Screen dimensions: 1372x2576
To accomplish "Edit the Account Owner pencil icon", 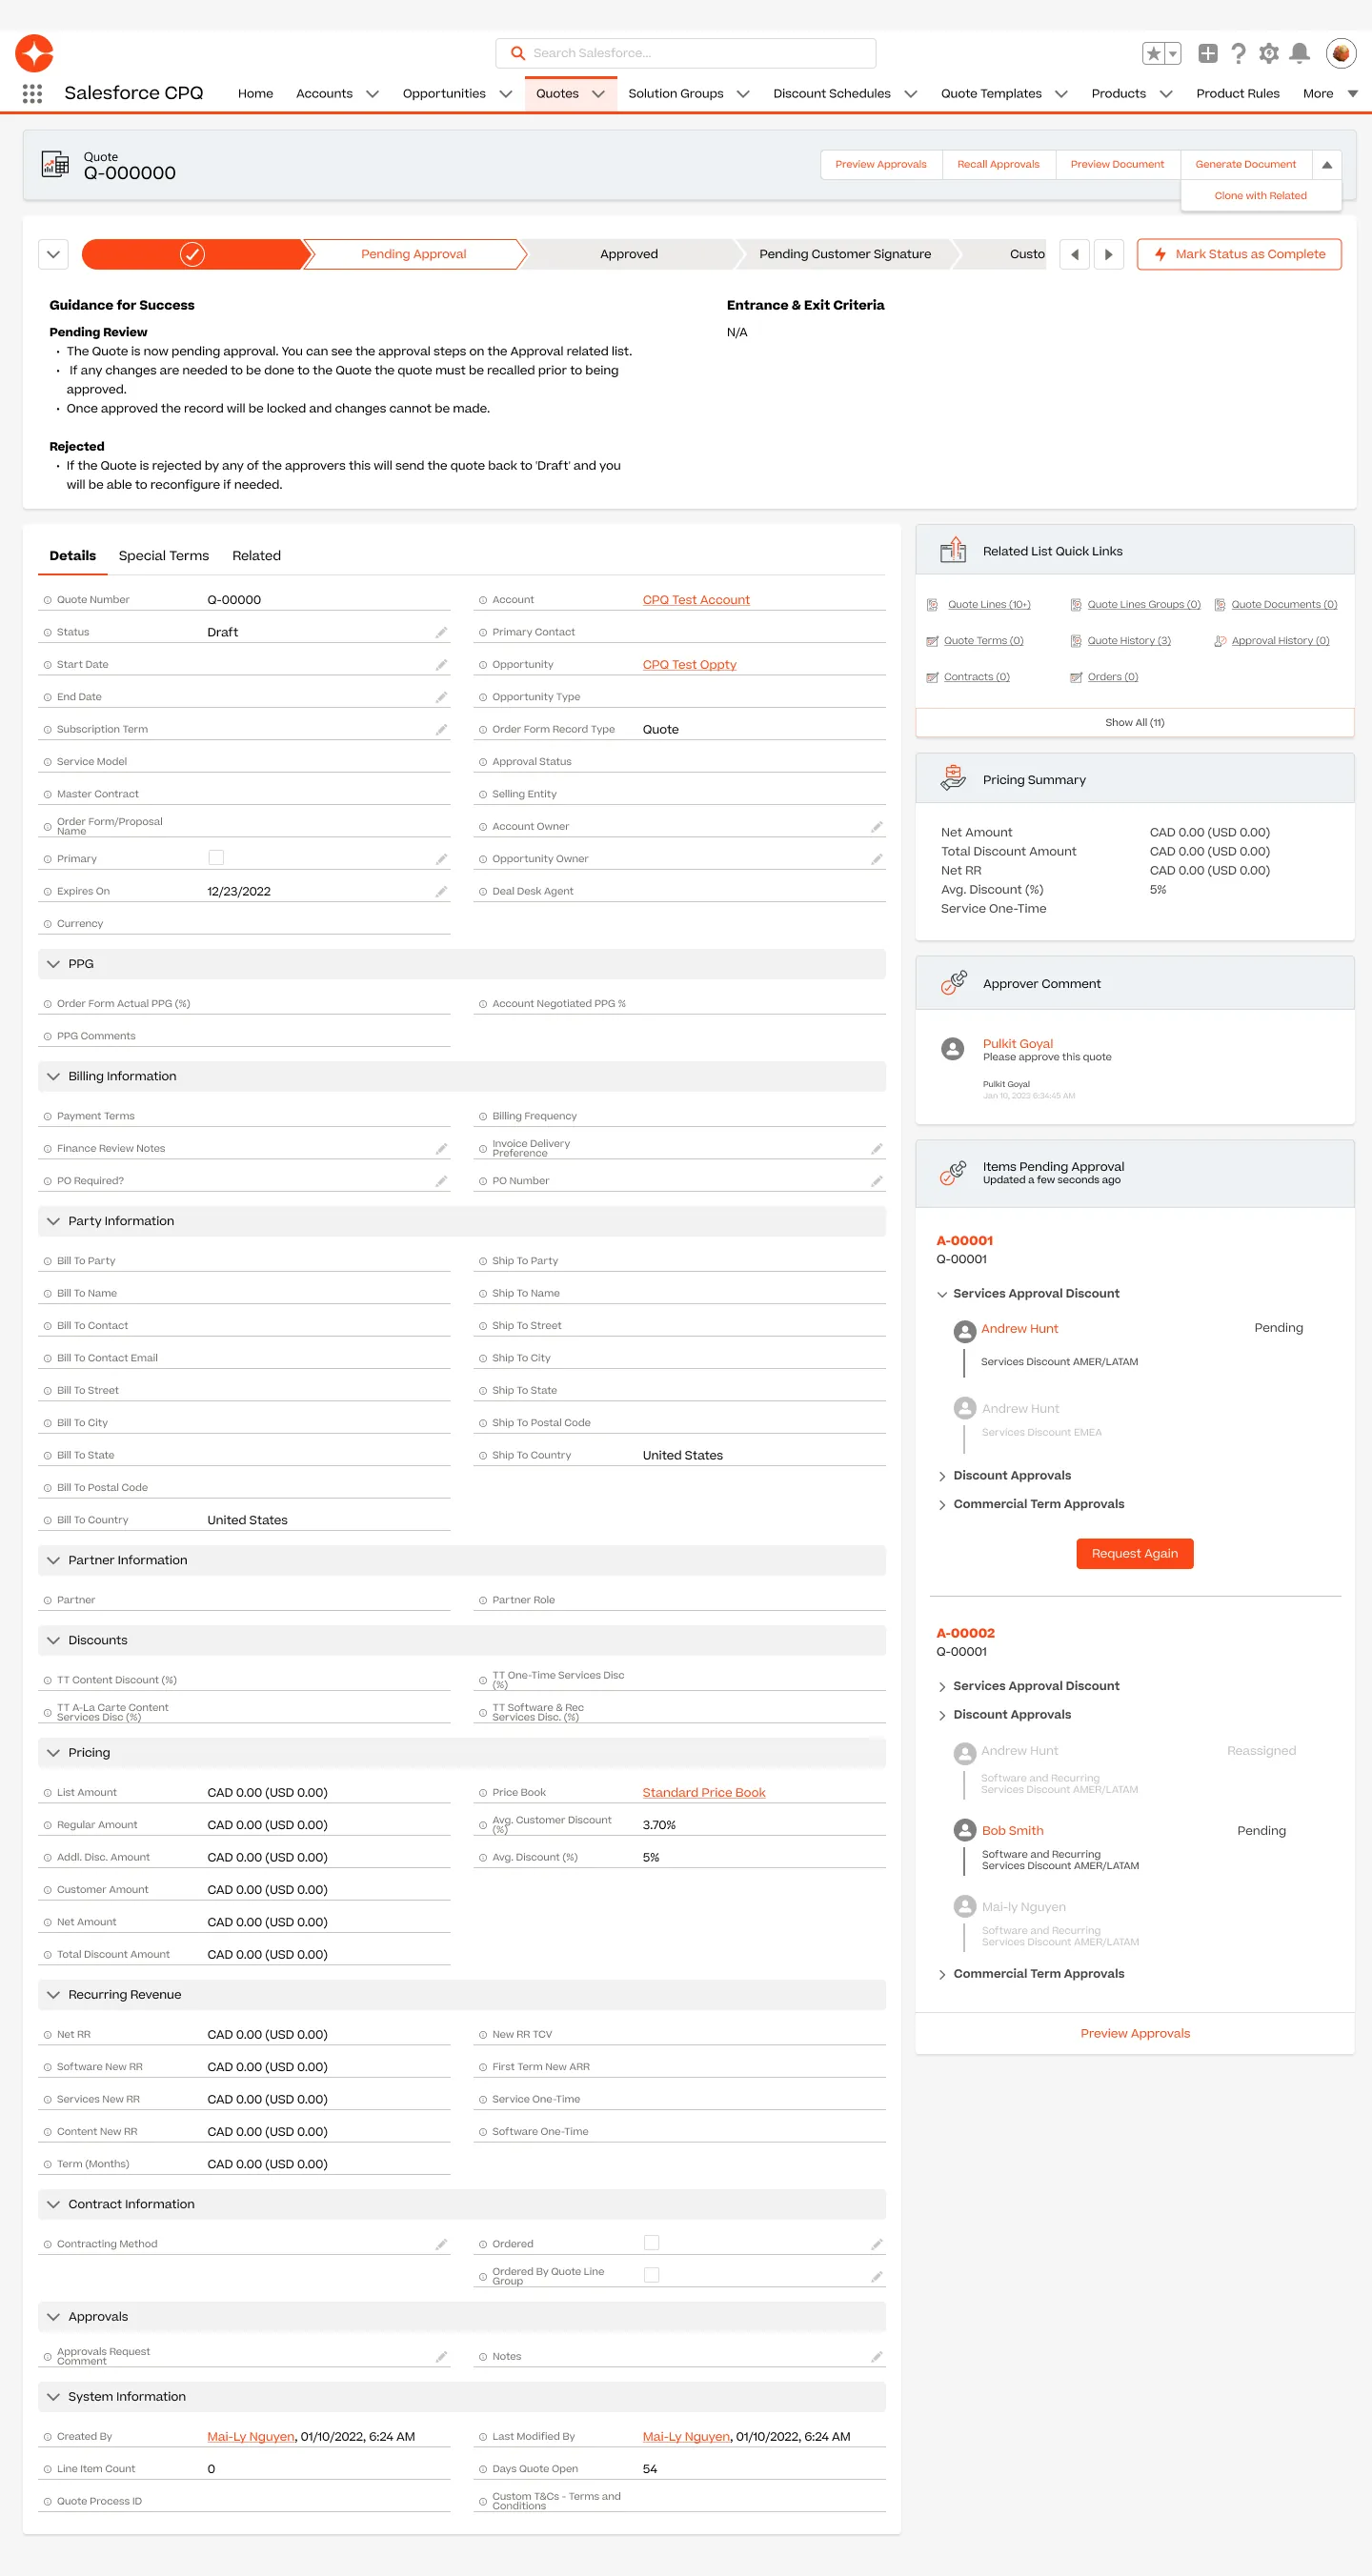I will (876, 827).
